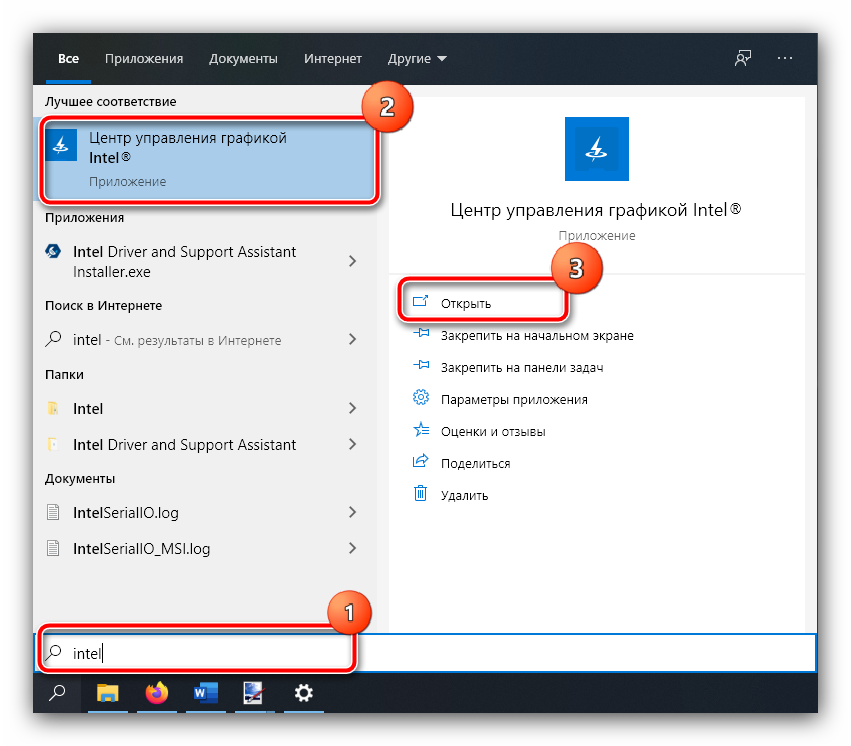
Task: Click Удалить to uninstall the app
Action: pos(464,495)
